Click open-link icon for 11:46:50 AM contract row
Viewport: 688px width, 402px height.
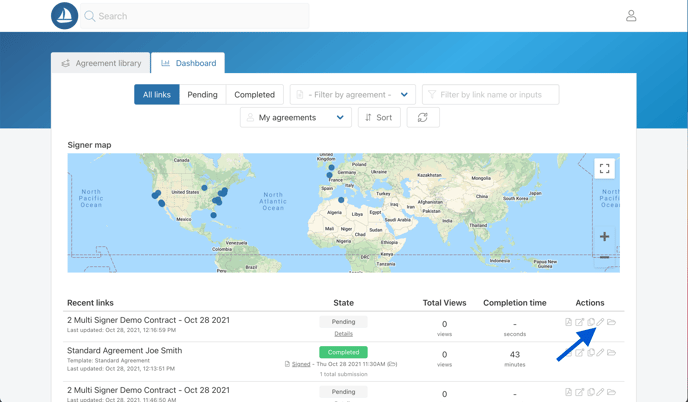pyautogui.click(x=580, y=392)
